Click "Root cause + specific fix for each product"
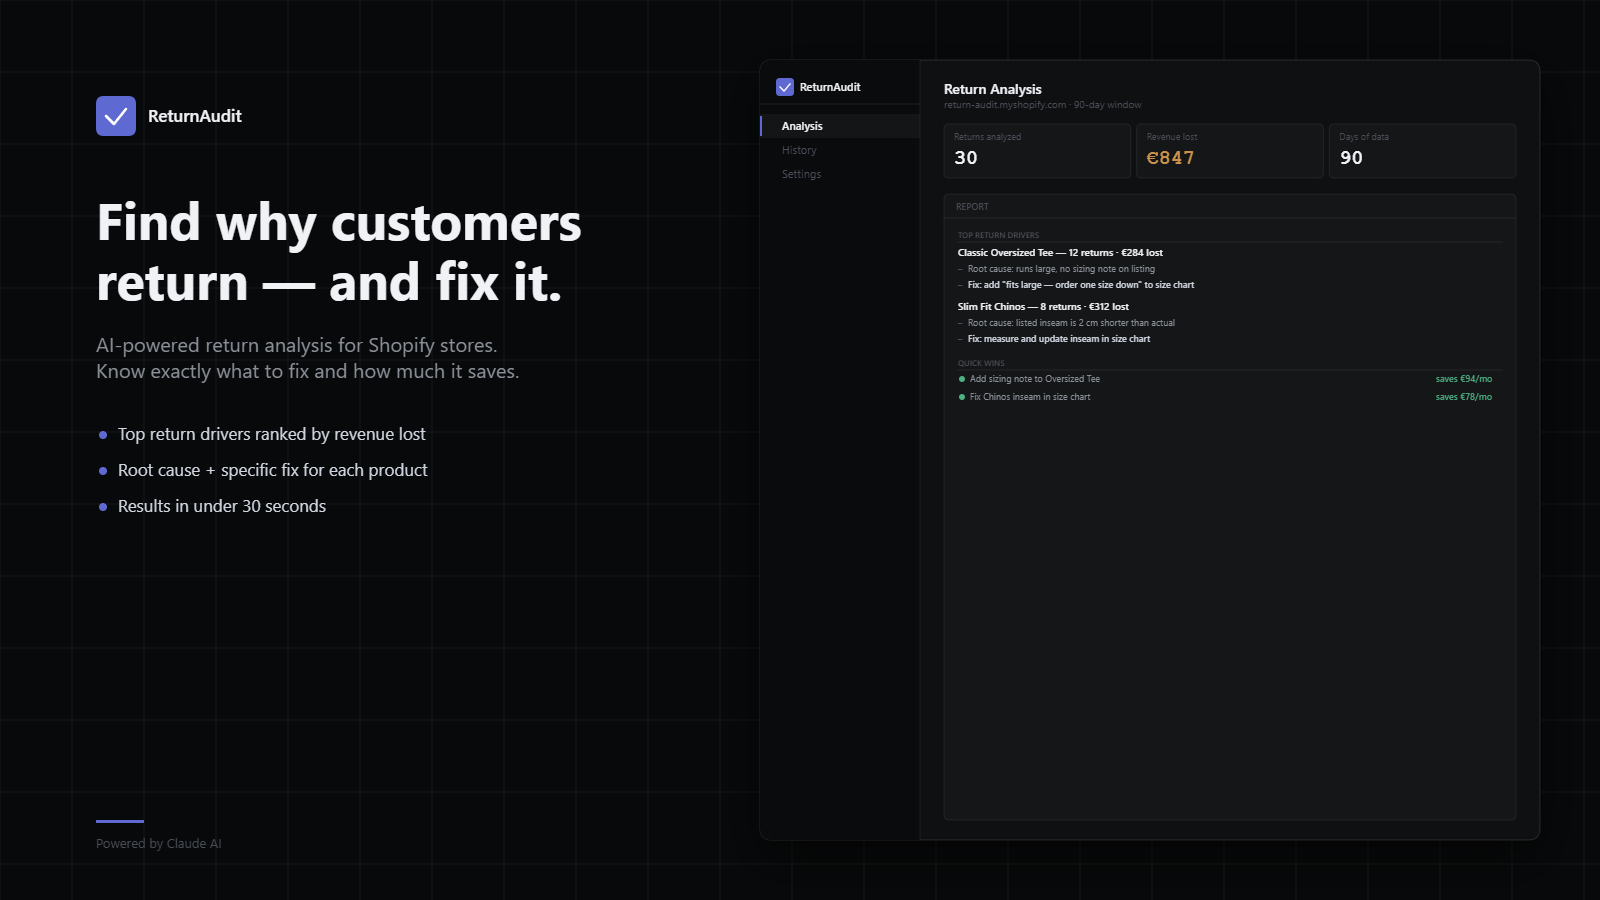Screen dimensions: 1600x900 [273, 470]
